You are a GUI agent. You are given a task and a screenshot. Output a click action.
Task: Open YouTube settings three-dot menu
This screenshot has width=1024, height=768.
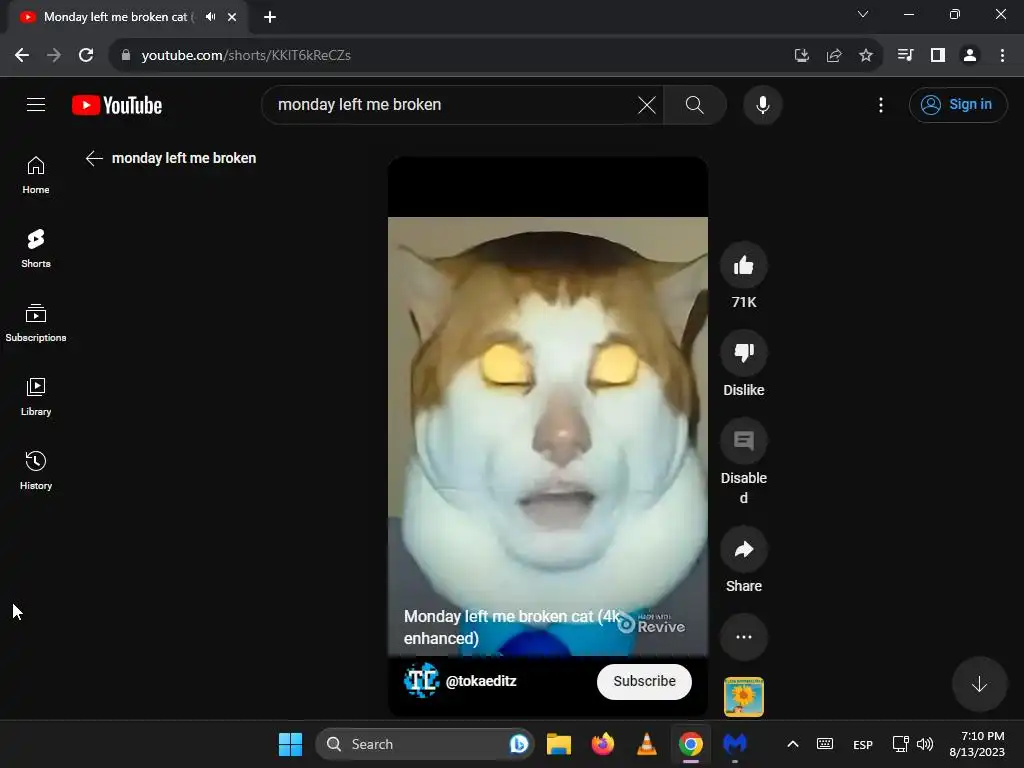click(881, 104)
